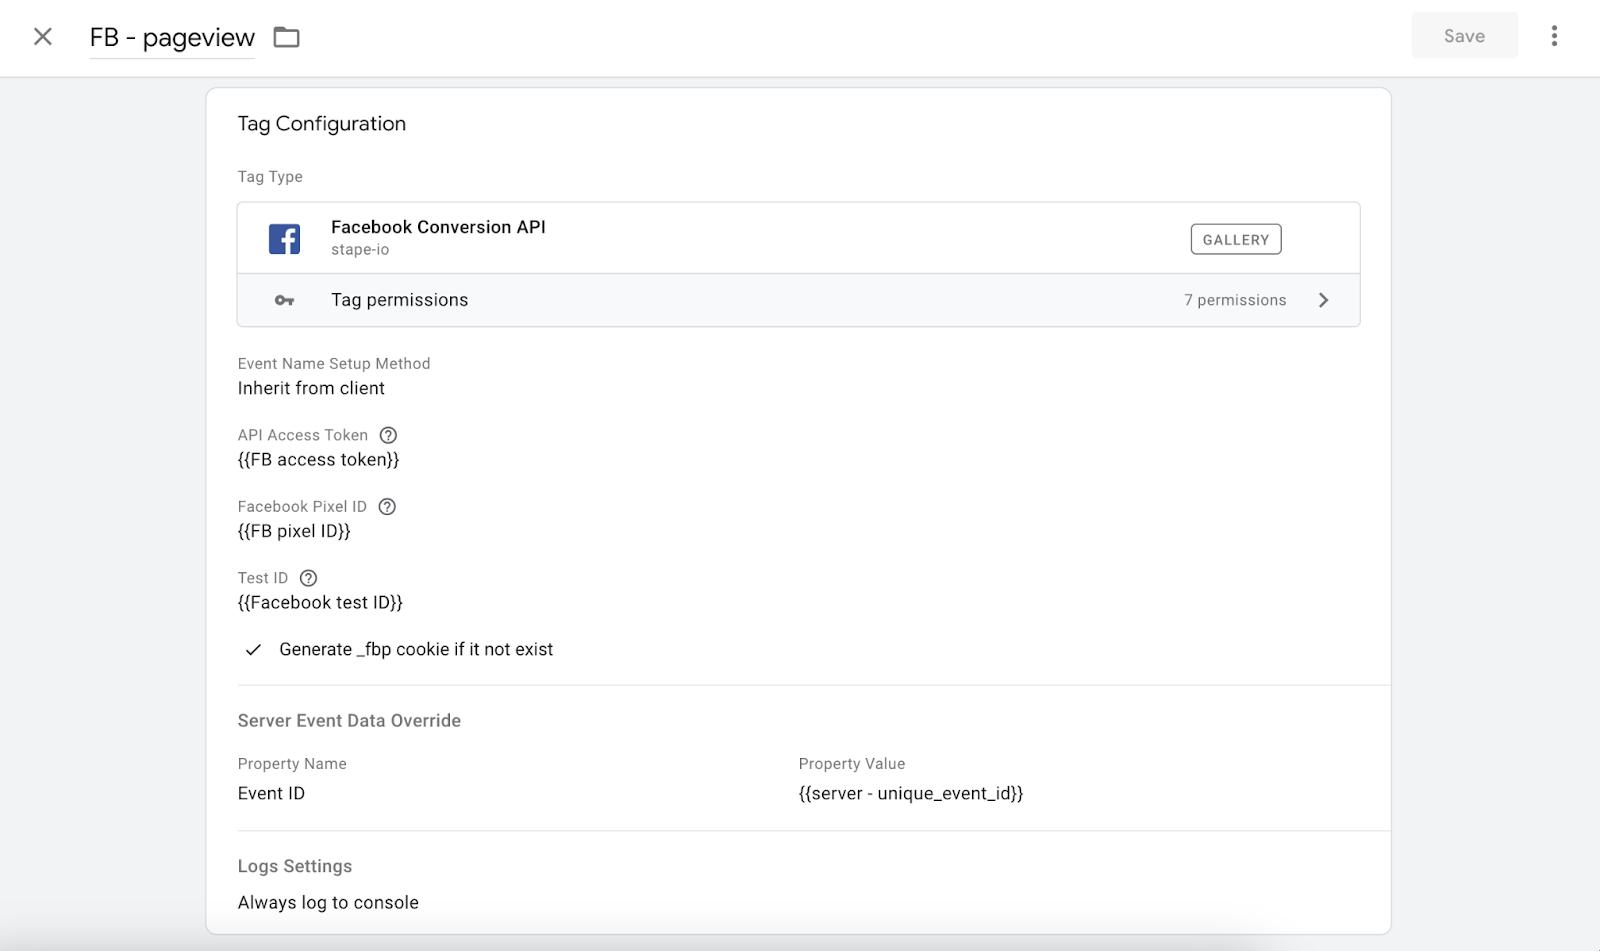Click the {{Facebook test ID}} value

tap(320, 602)
